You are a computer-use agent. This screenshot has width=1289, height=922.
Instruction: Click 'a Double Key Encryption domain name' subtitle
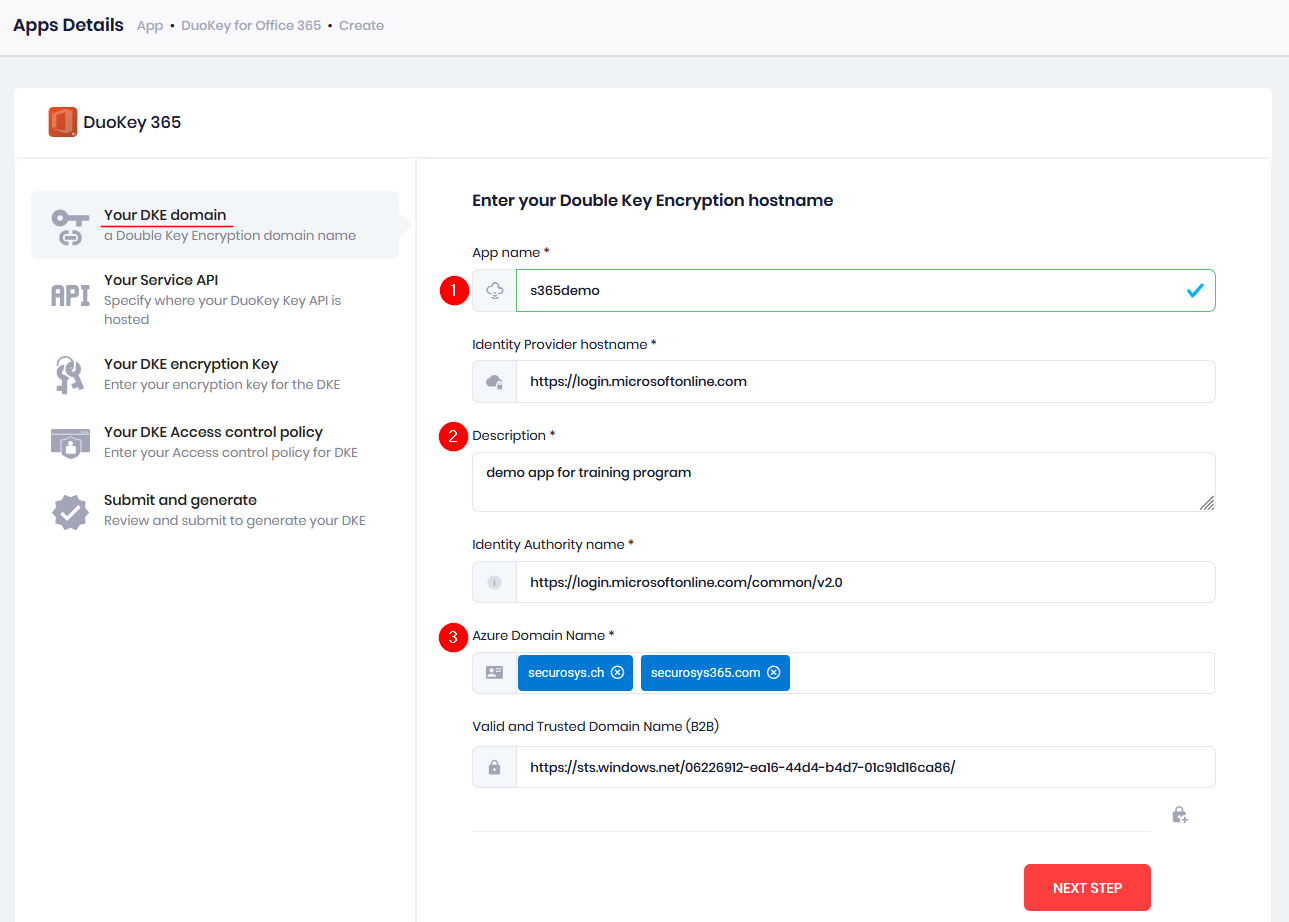coord(230,236)
